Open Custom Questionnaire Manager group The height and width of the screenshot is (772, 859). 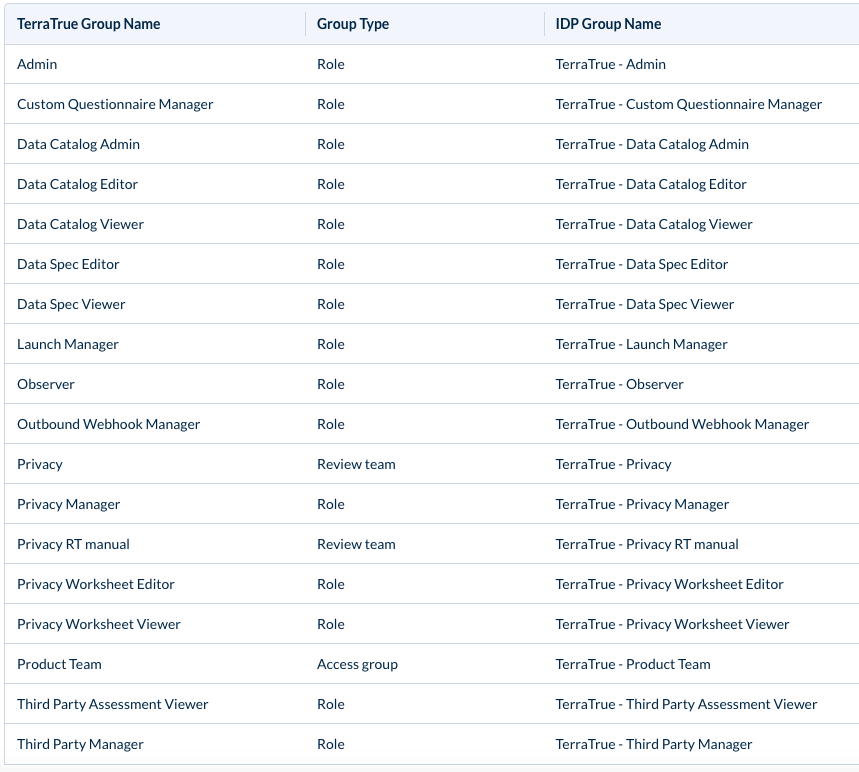click(115, 104)
